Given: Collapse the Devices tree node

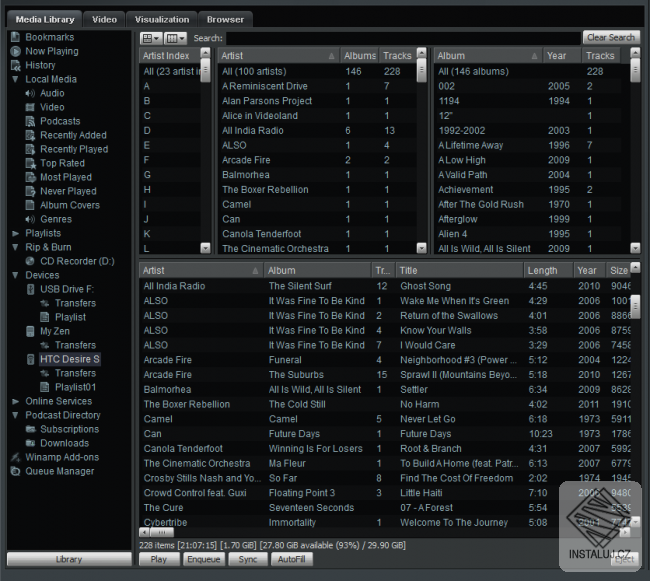Looking at the screenshot, I should 15,275.
